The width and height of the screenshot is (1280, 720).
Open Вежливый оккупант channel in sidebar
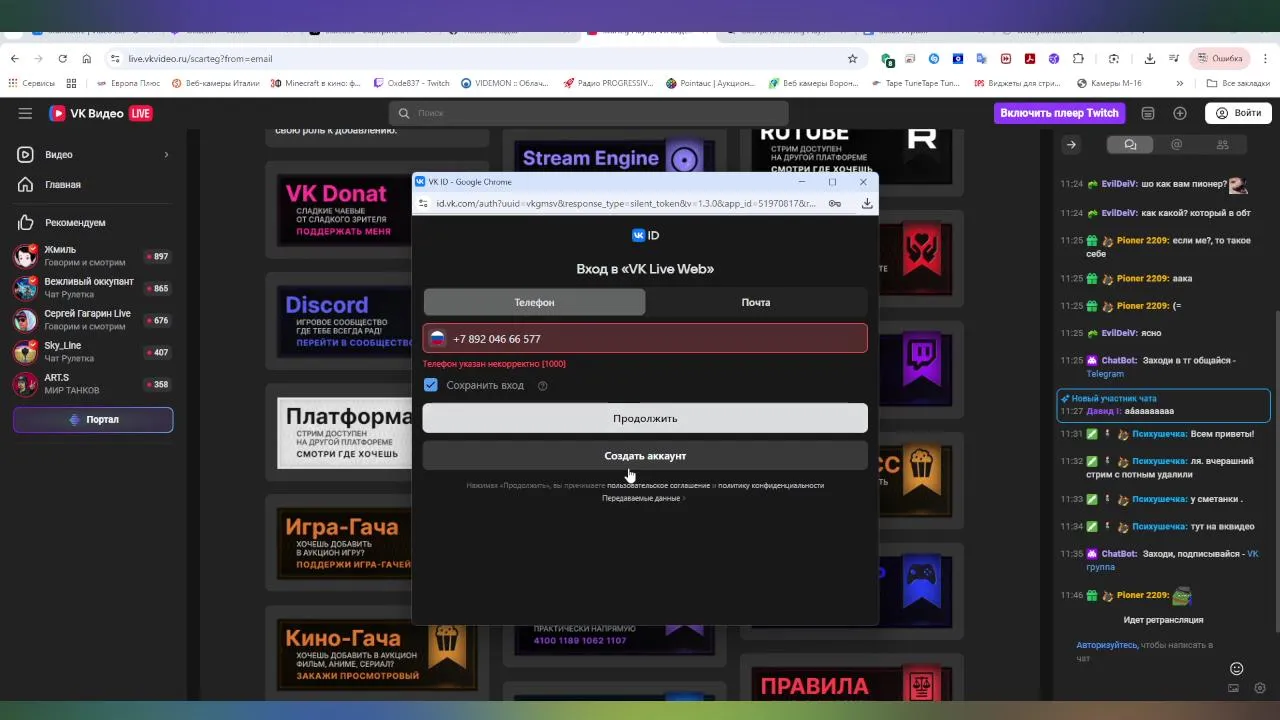pos(93,288)
